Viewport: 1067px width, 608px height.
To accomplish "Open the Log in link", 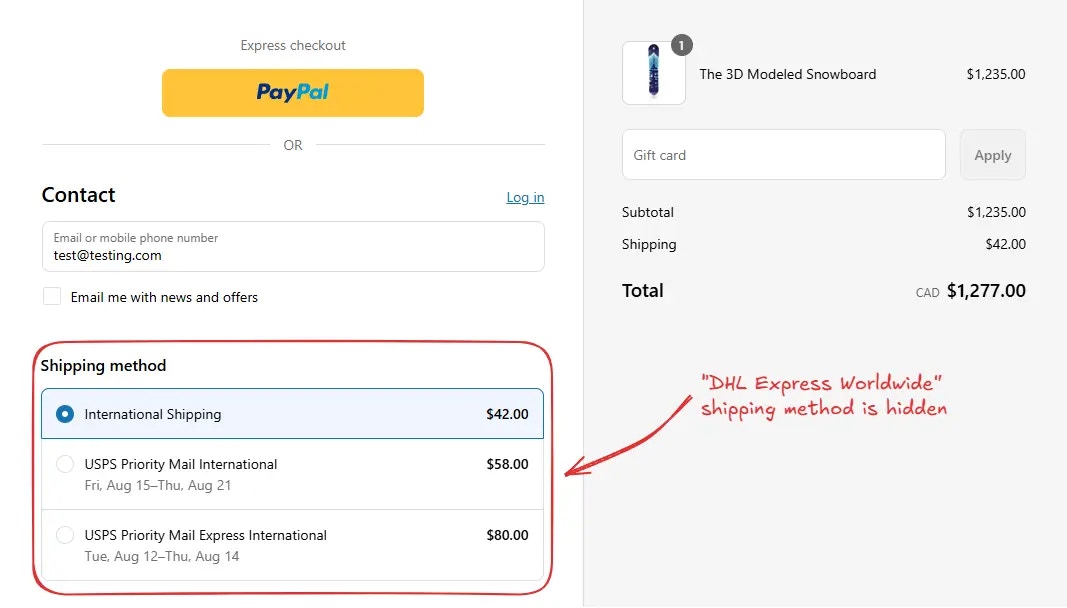I will pos(525,197).
